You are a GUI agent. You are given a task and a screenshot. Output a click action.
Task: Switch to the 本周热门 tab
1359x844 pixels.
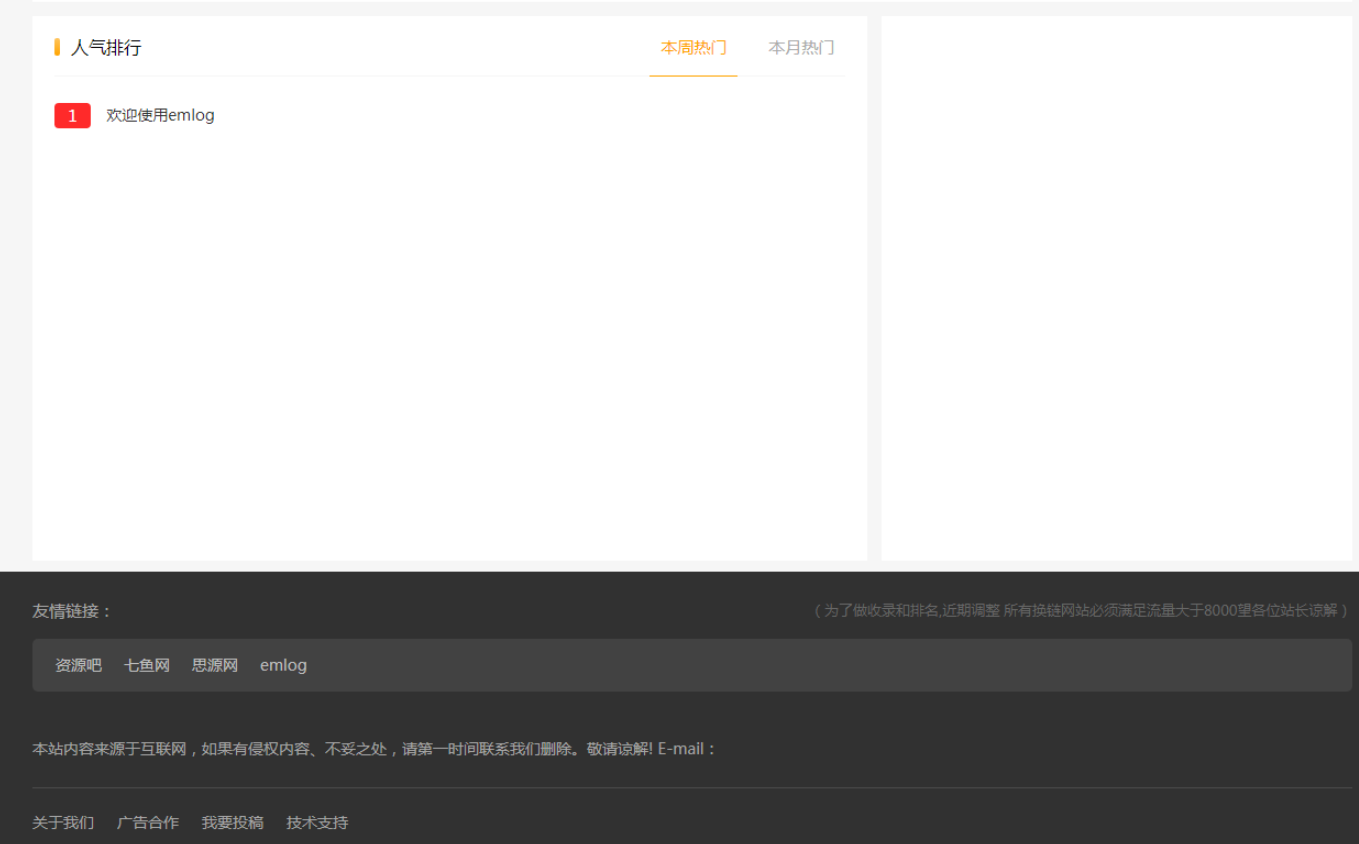[x=693, y=47]
